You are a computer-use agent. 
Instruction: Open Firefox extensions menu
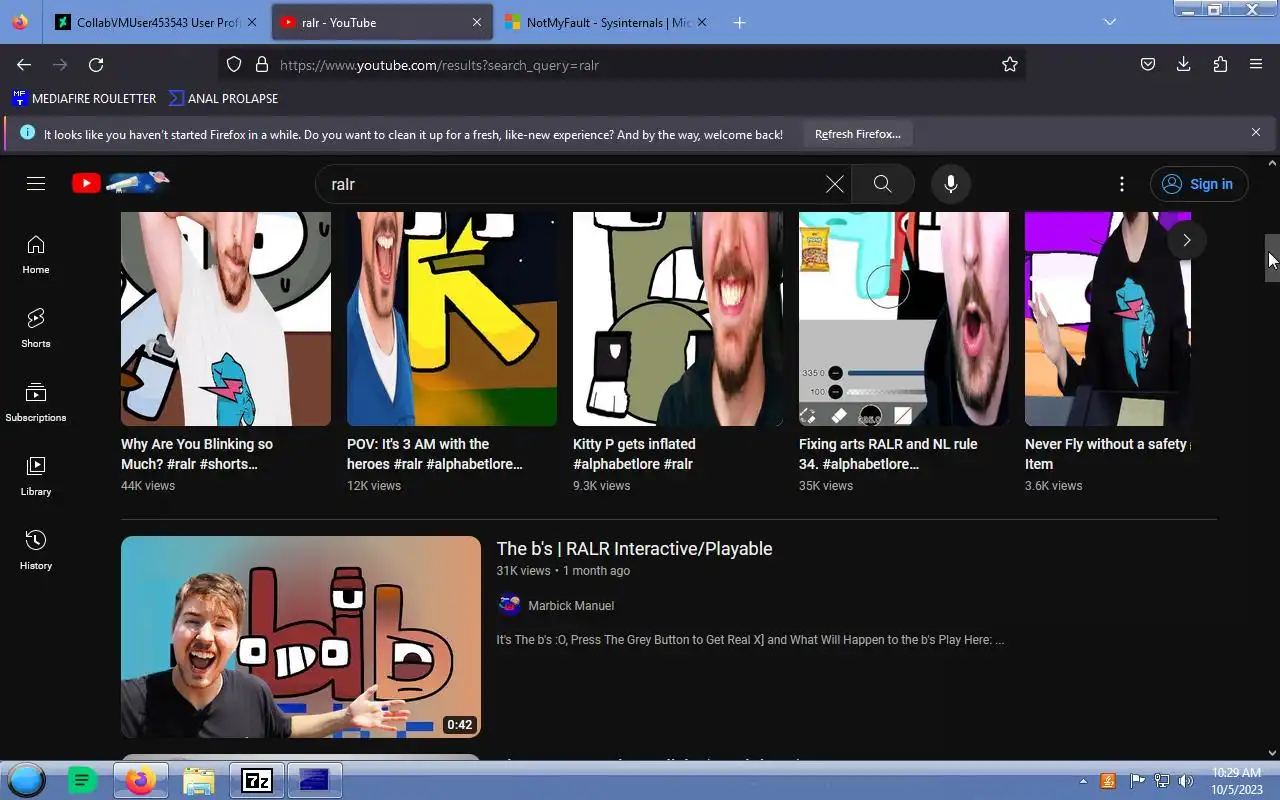[x=1220, y=64]
